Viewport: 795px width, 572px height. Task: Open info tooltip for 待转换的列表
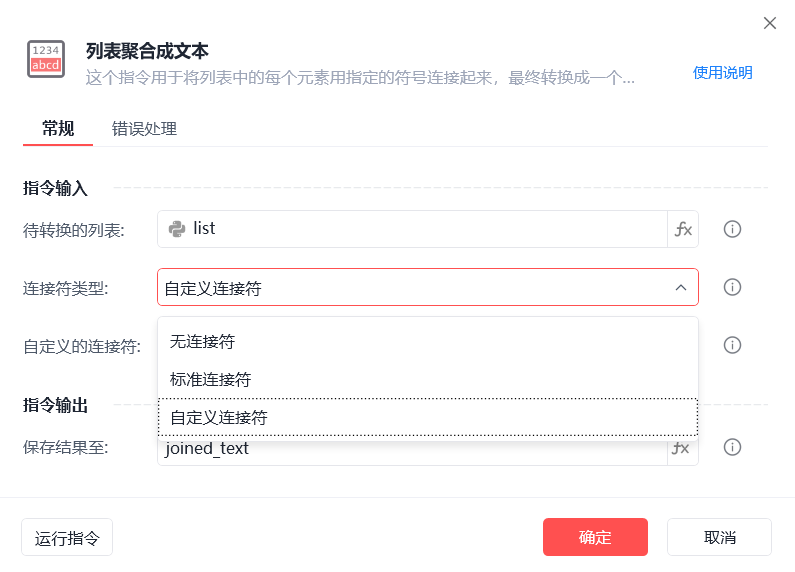pyautogui.click(x=732, y=229)
